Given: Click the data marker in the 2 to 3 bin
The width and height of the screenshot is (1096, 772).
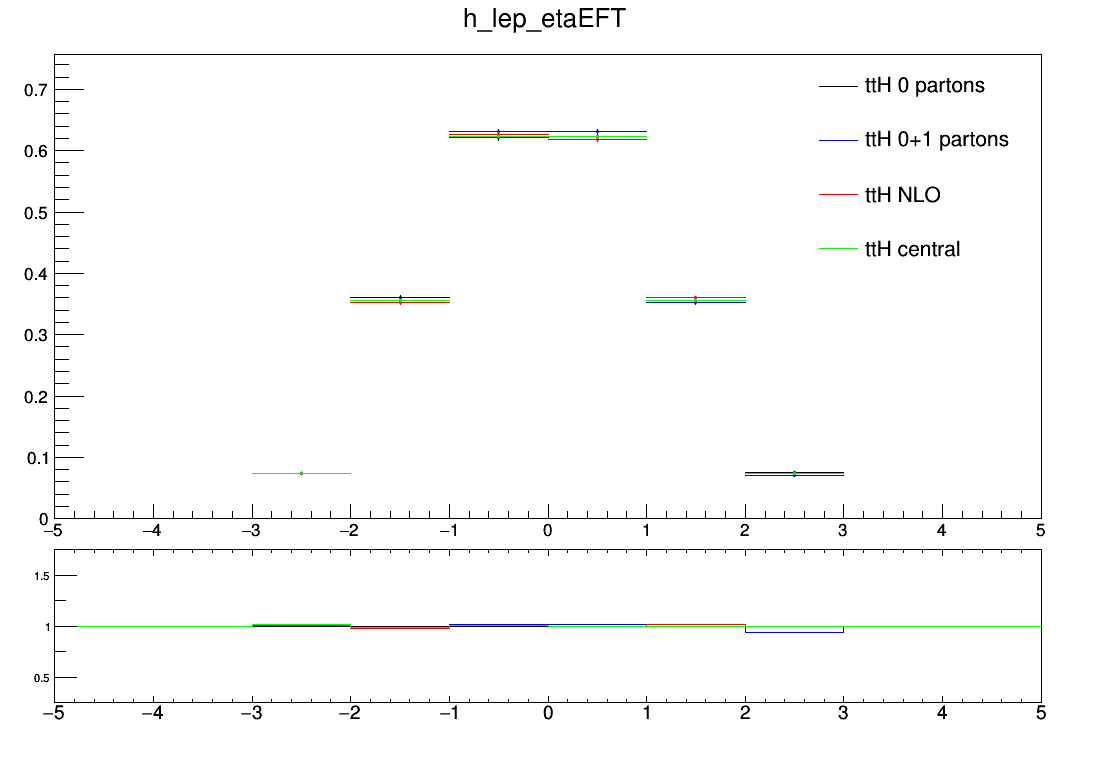Looking at the screenshot, I should tap(794, 473).
